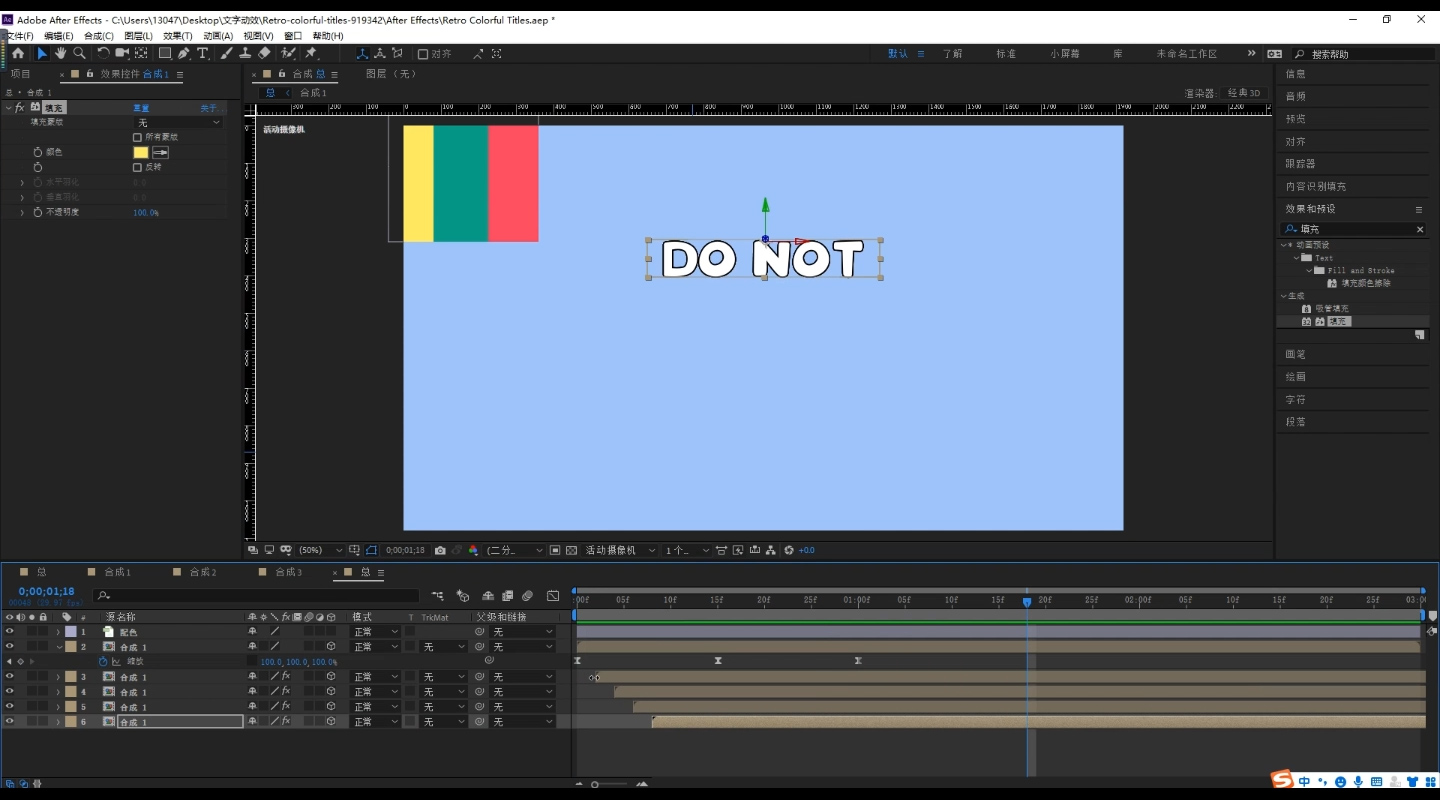Click the timeline layer search field
This screenshot has width=1440, height=800.
[255, 596]
